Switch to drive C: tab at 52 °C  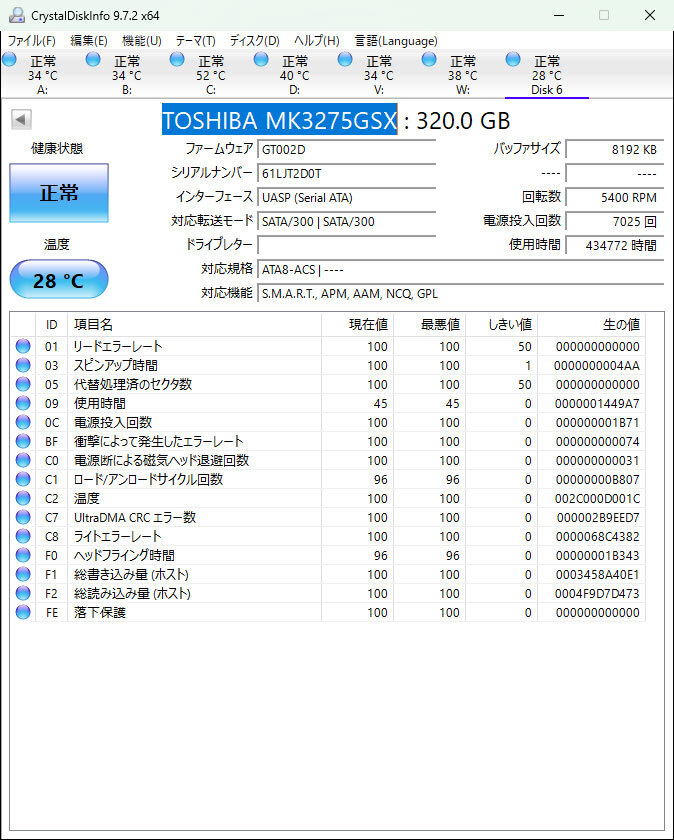211,75
